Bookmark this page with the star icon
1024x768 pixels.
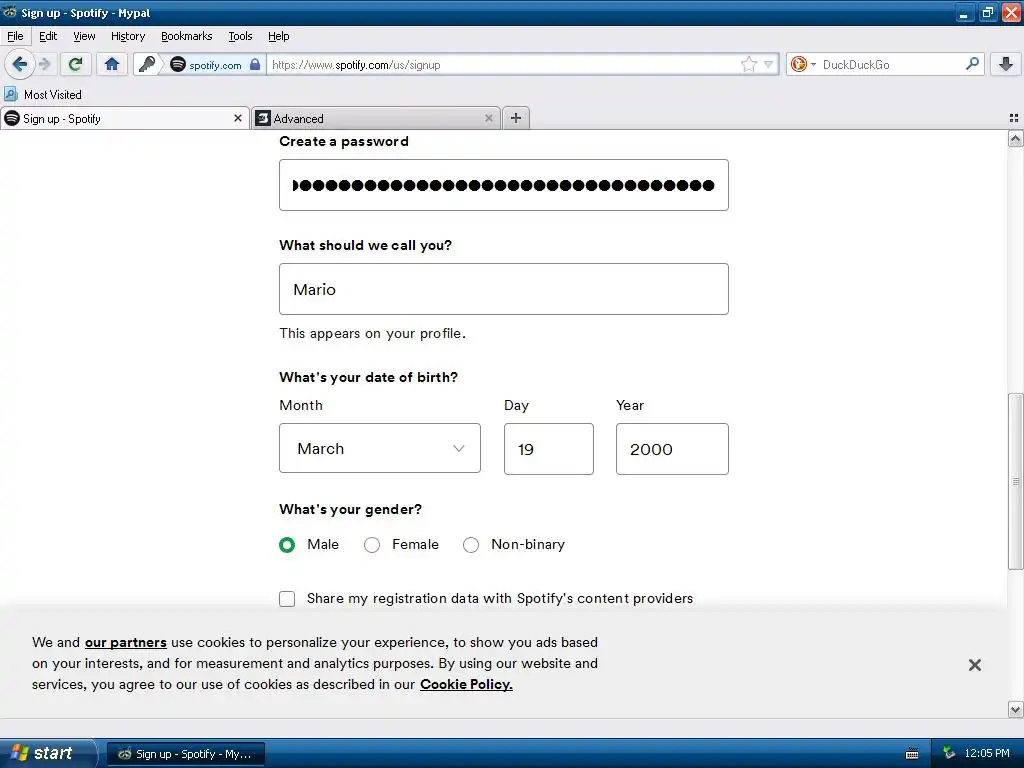[x=748, y=64]
